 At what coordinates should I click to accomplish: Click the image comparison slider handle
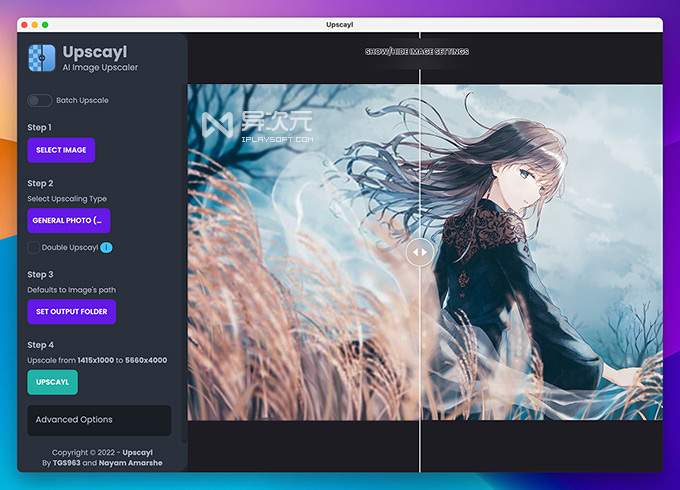[419, 252]
